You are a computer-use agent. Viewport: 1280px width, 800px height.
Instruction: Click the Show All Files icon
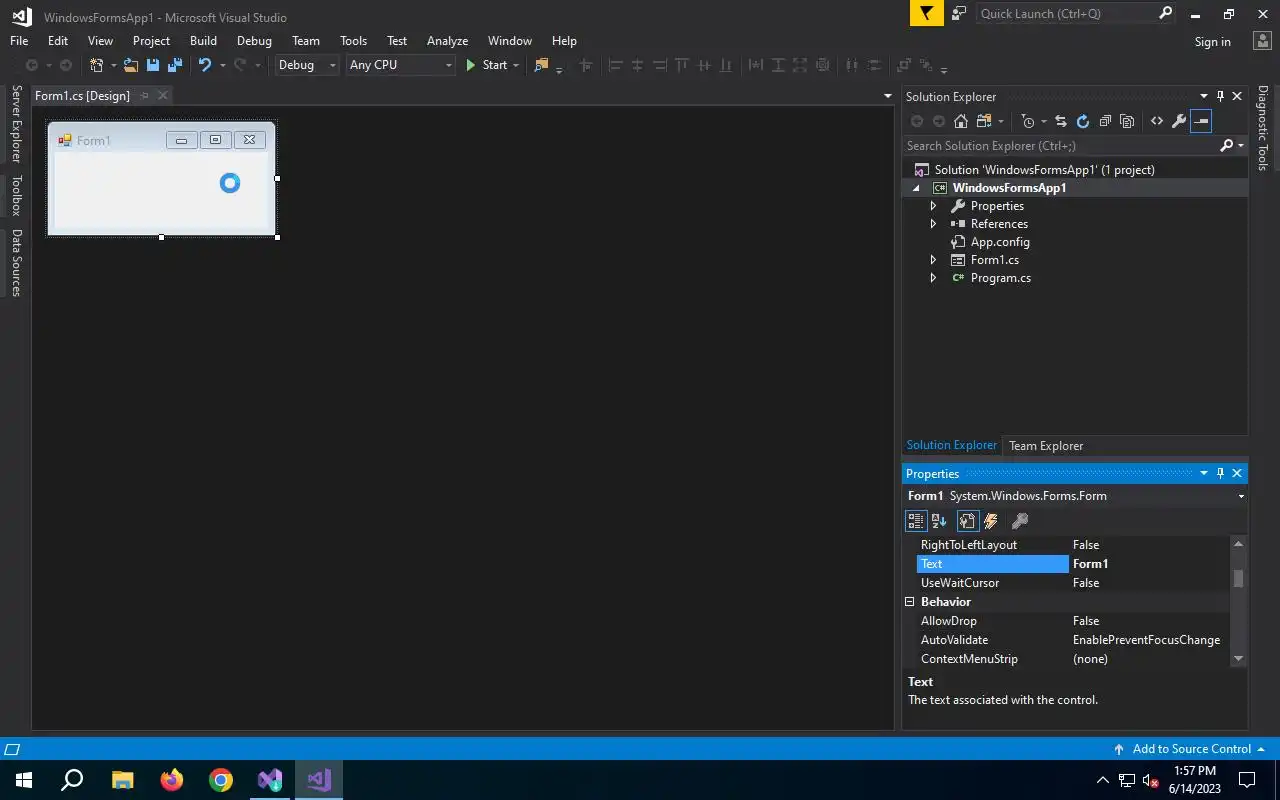coord(1127,121)
